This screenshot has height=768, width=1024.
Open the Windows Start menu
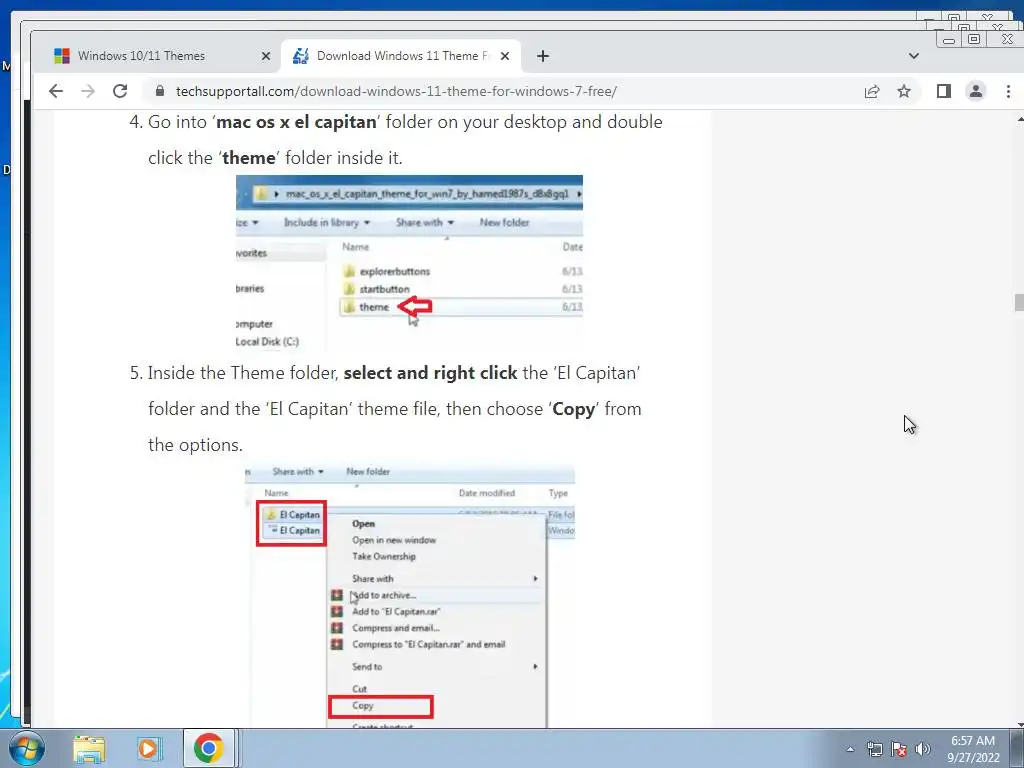(27, 748)
